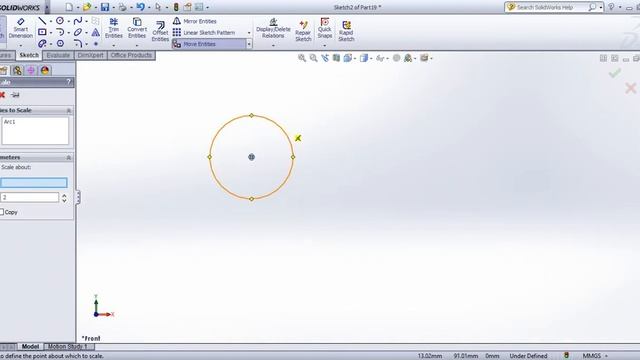Select the Line sketch tool
This screenshot has height=360, width=640.
pyautogui.click(x=42, y=21)
